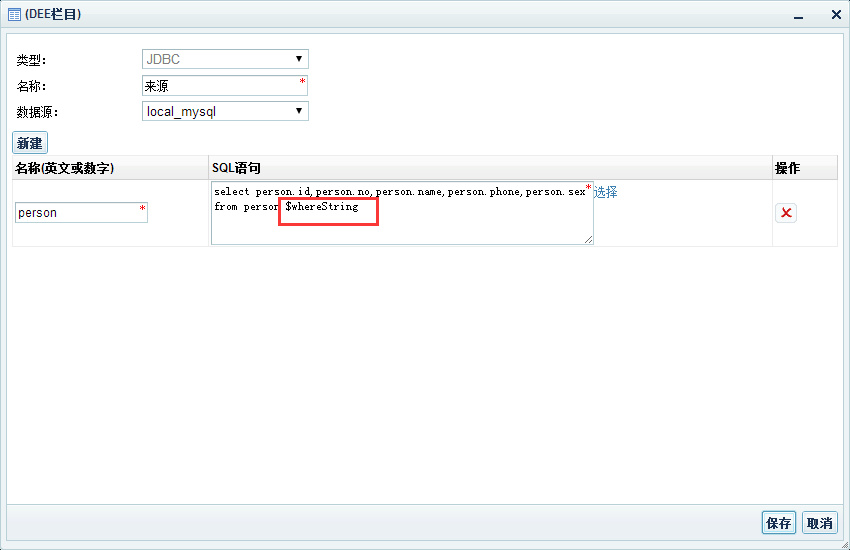Viewport: 850px width, 550px height.
Task: Click the 选择 link next to SQL
Action: point(605,192)
